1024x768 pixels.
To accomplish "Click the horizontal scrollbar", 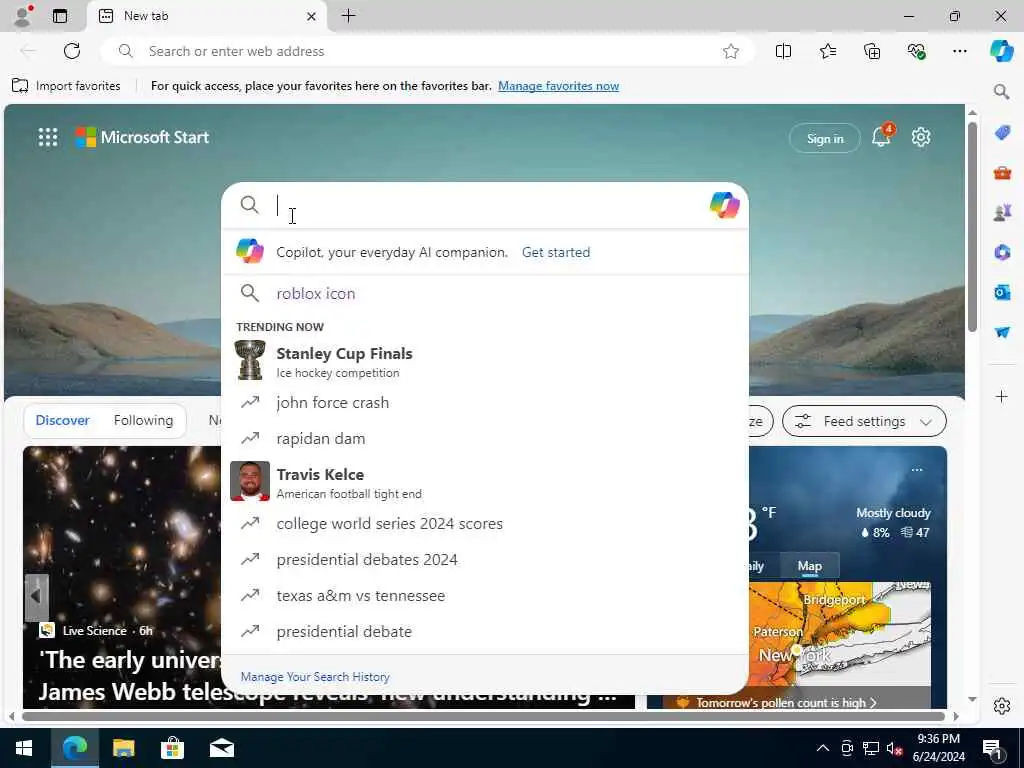I will (x=483, y=716).
